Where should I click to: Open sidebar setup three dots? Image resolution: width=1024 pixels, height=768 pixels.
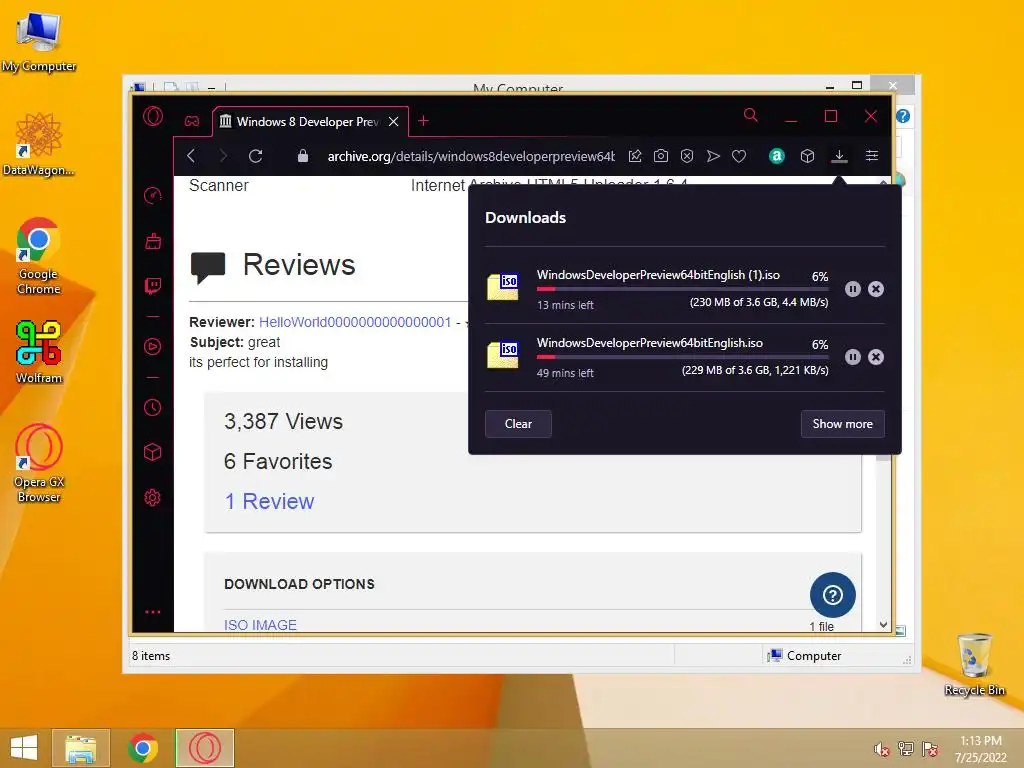153,612
